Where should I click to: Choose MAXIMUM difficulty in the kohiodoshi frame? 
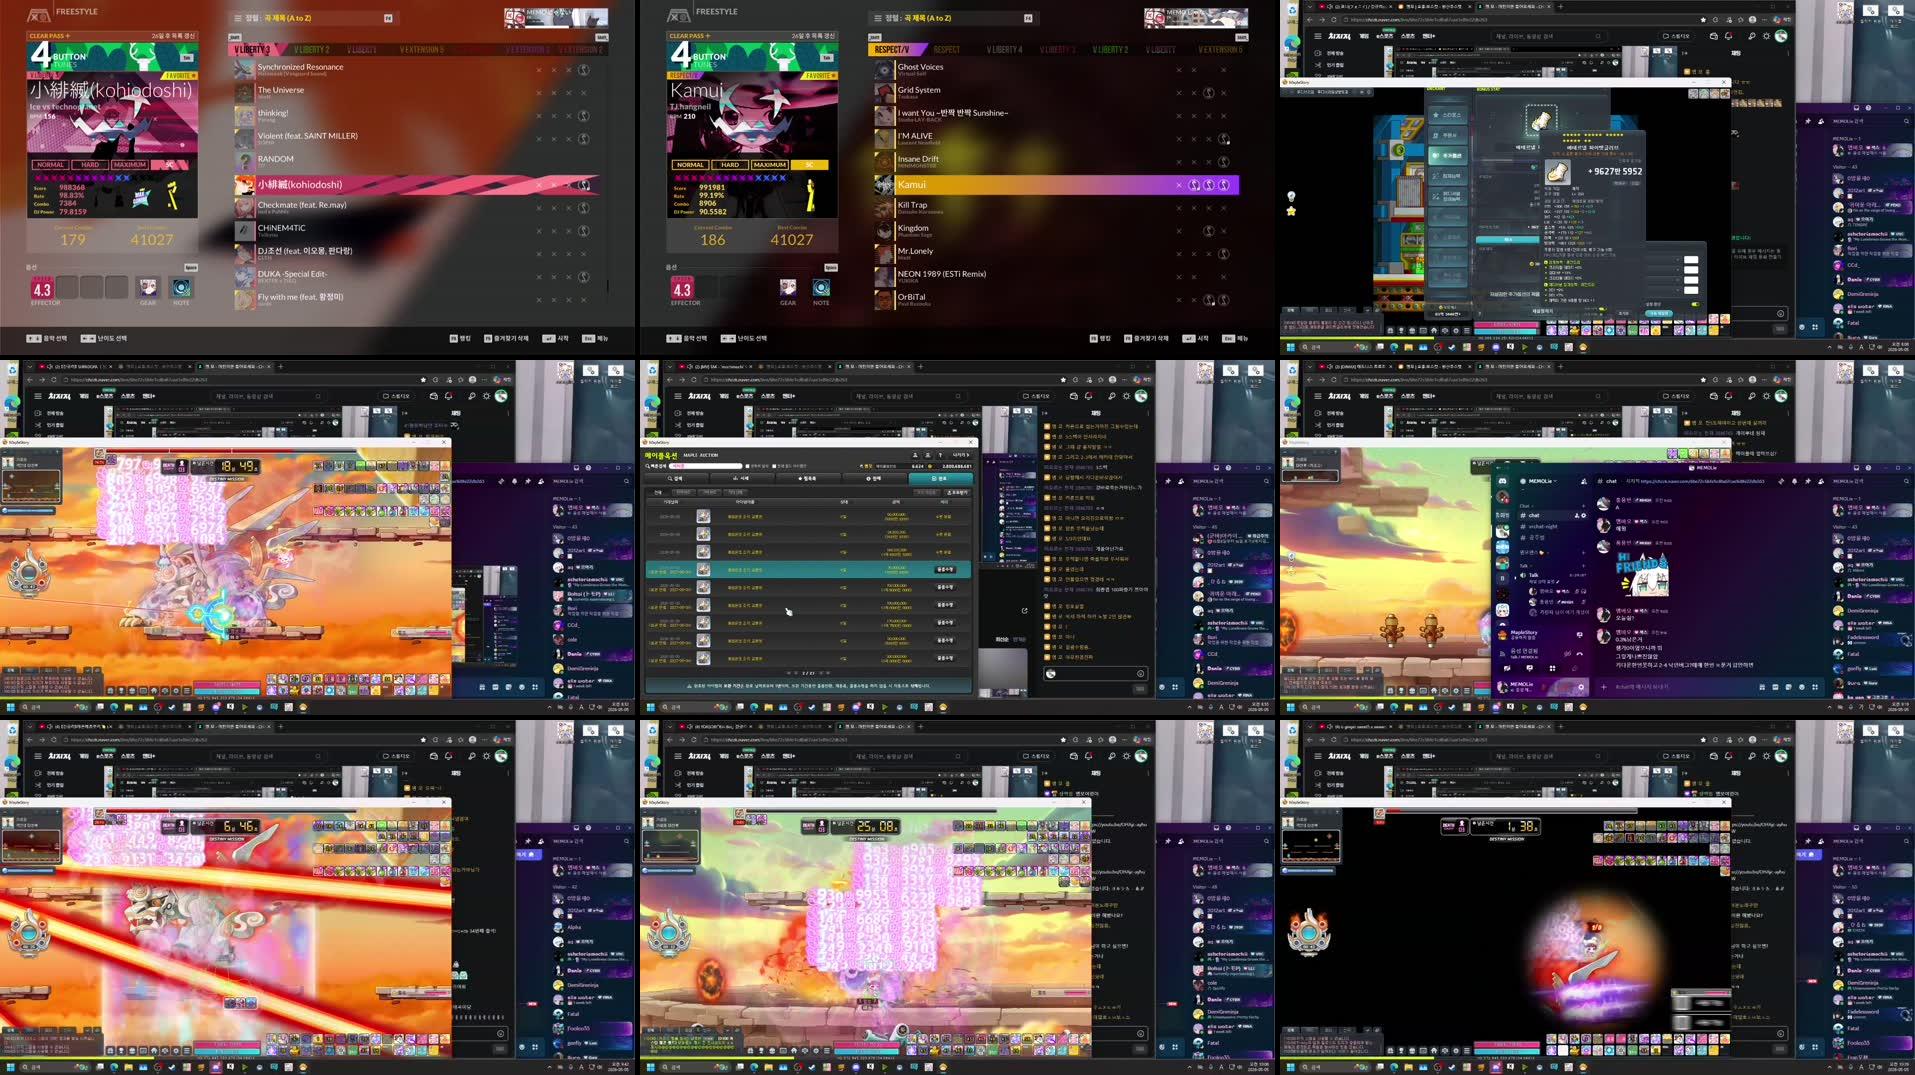[130, 165]
